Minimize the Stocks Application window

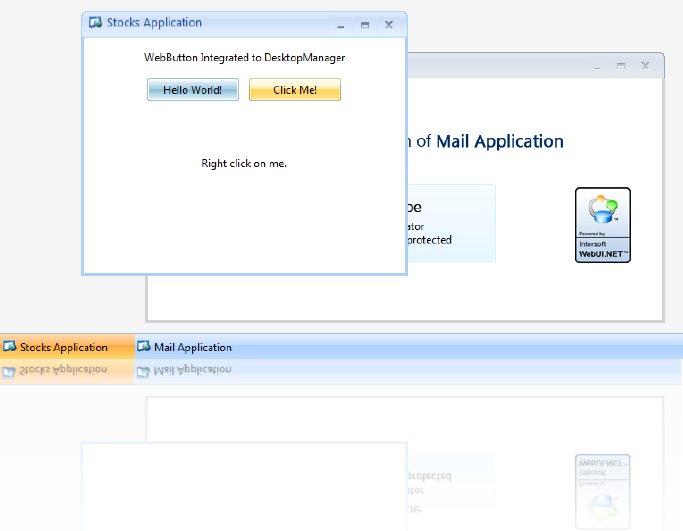coord(340,24)
